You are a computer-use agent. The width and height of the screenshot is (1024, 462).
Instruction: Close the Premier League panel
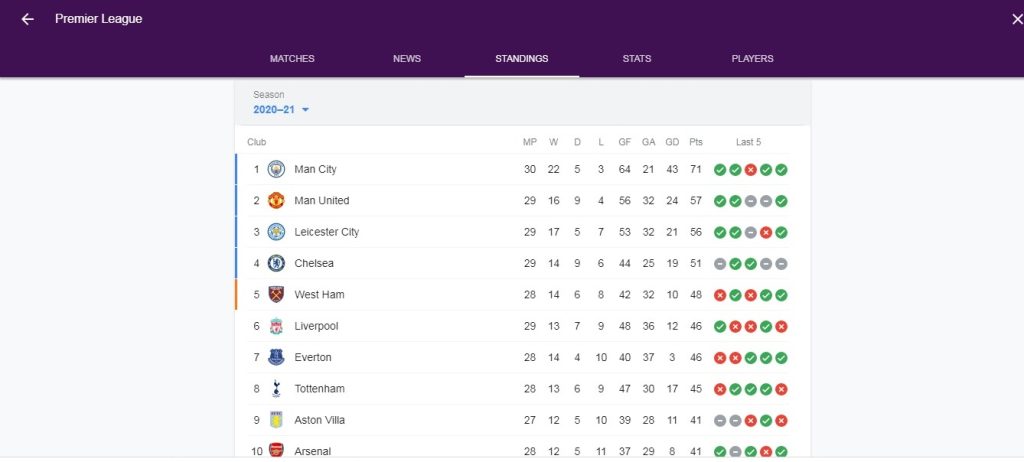pyautogui.click(x=1017, y=19)
